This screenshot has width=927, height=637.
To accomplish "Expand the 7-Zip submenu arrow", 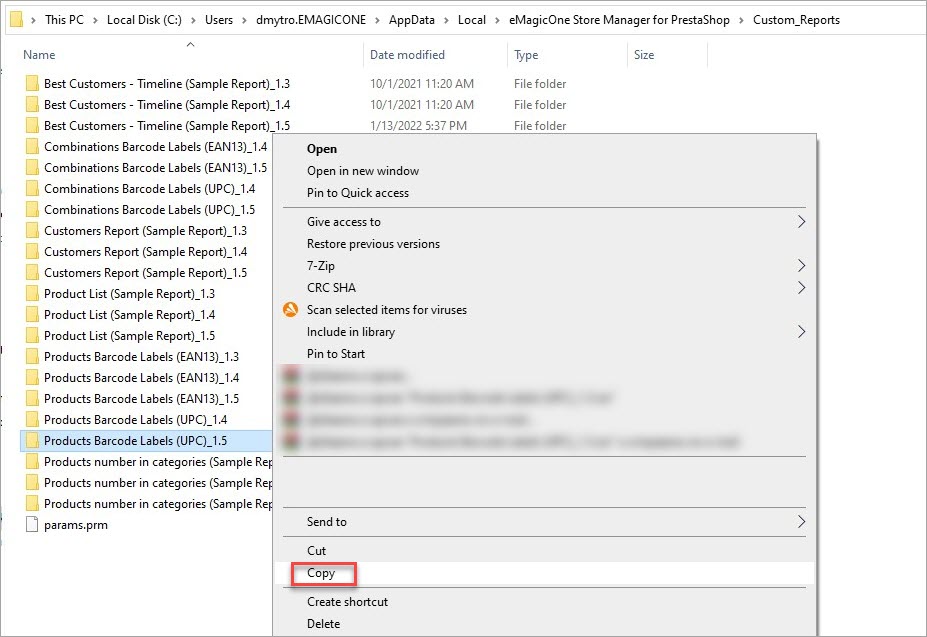I will pyautogui.click(x=801, y=266).
